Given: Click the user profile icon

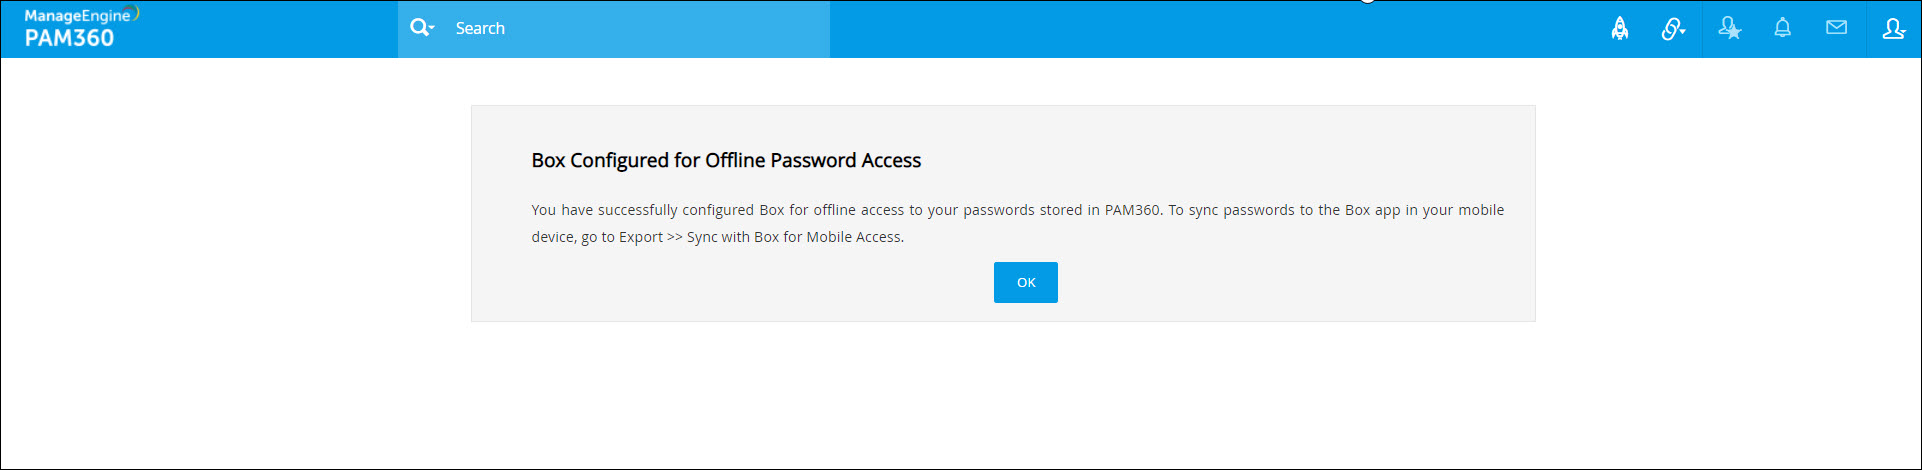Looking at the screenshot, I should [x=1891, y=28].
